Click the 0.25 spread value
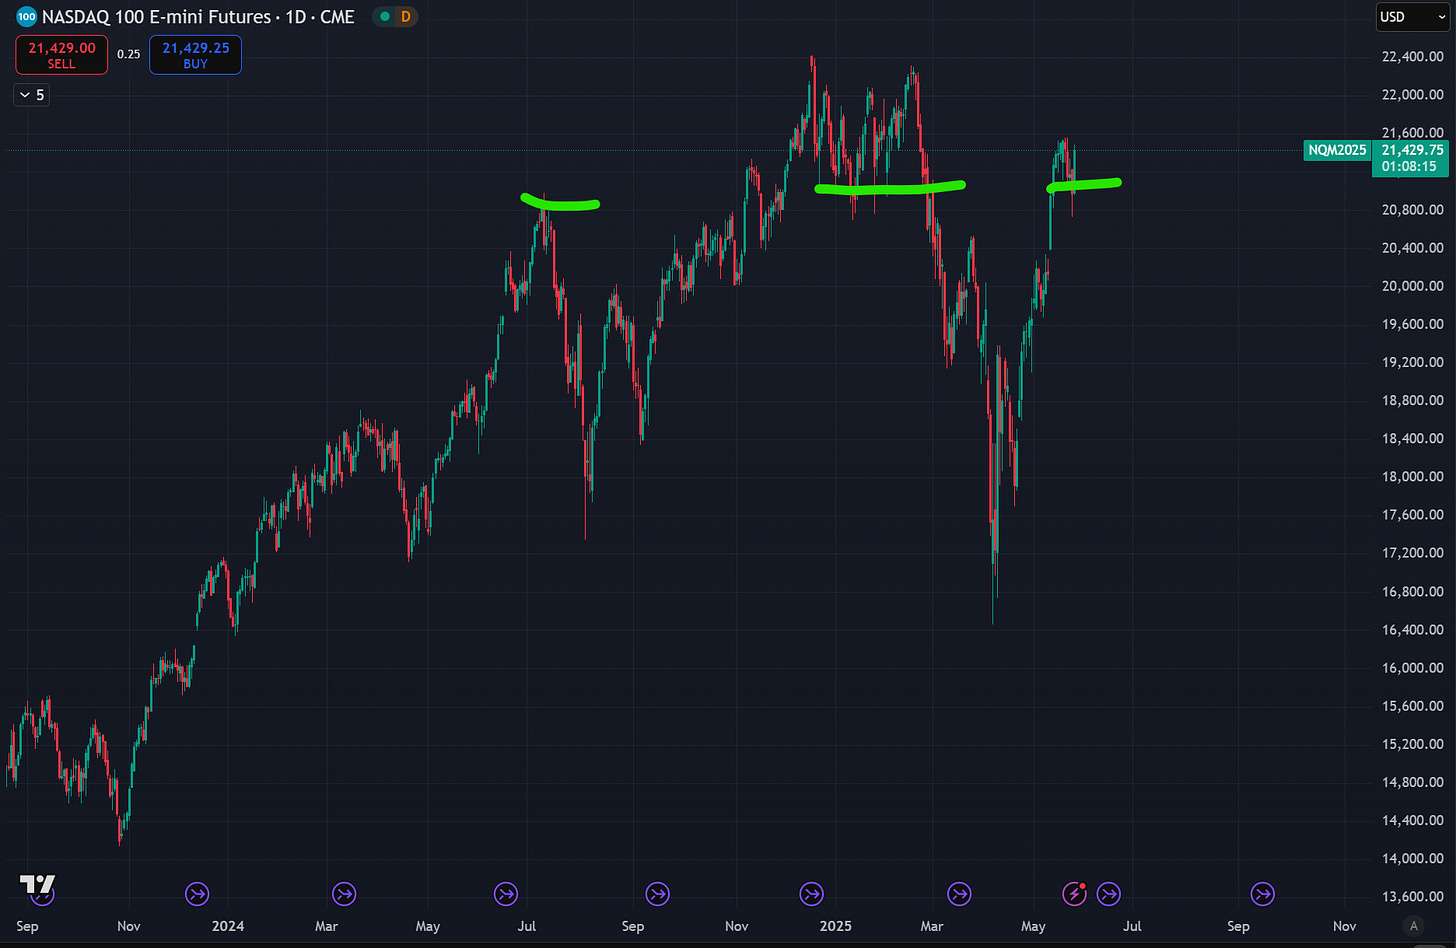The height and width of the screenshot is (948, 1456). pyautogui.click(x=128, y=55)
